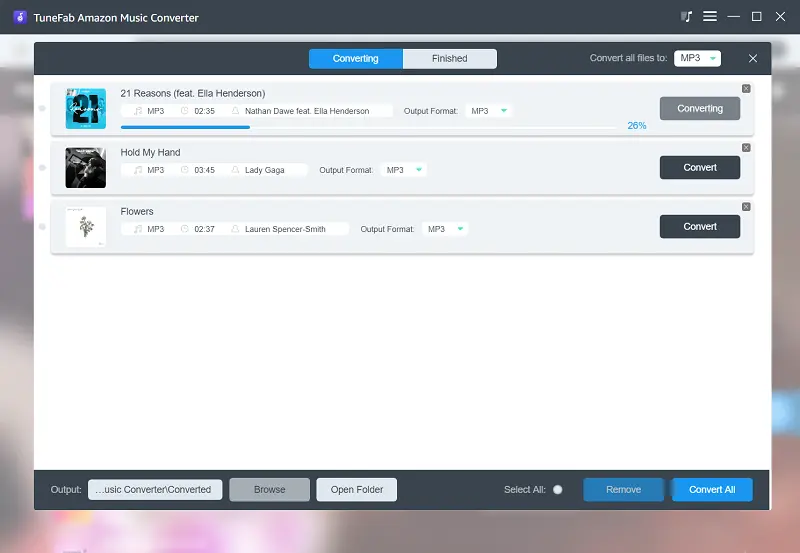Screen dimensions: 800x553
Task: Click the 03:45 duration of Hold My Hand
Action: (x=205, y=170)
